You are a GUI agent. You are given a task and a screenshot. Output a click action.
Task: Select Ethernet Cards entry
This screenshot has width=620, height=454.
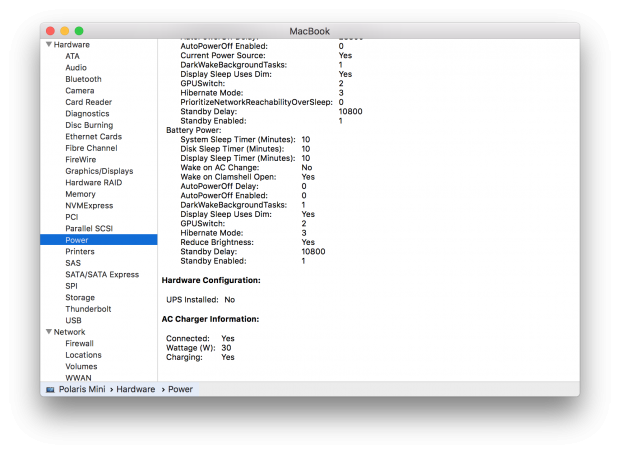point(94,136)
